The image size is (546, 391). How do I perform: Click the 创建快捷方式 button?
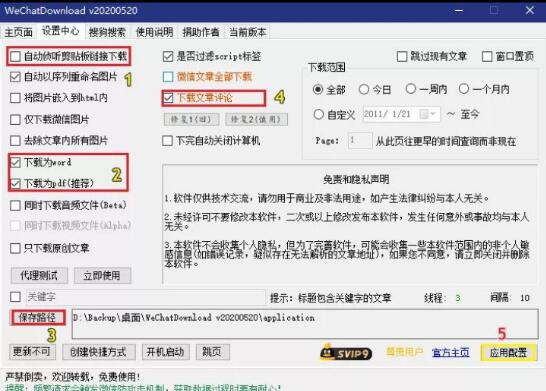point(99,352)
